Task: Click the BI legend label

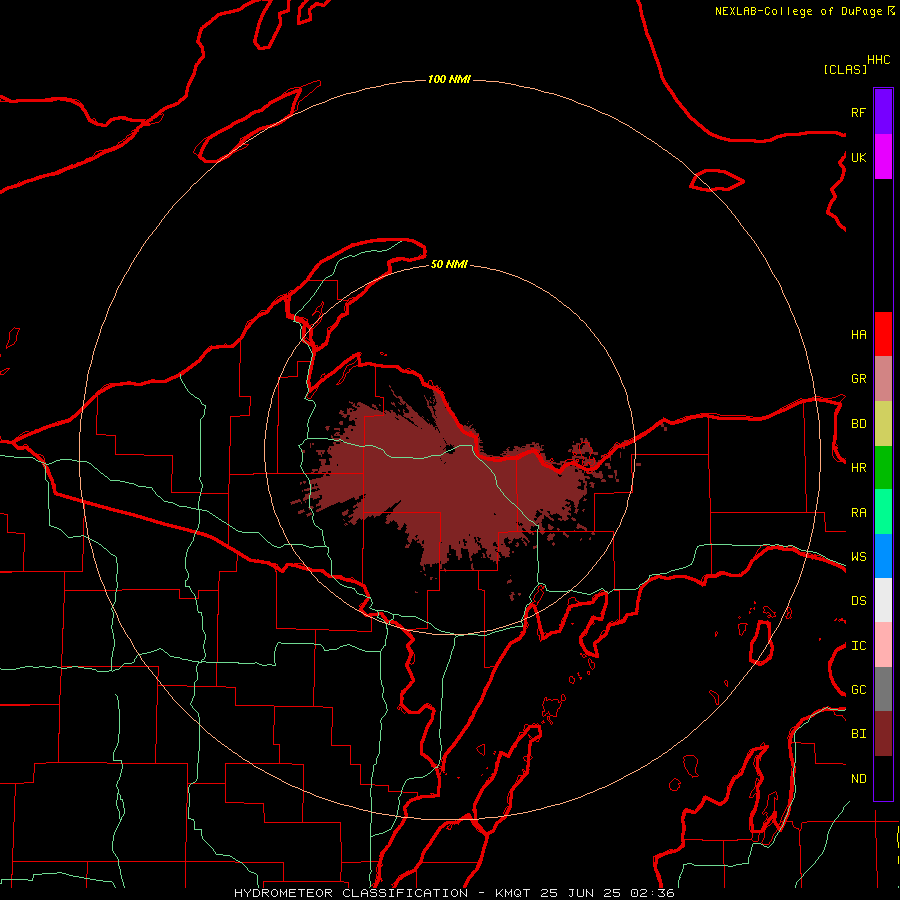Action: pos(858,734)
